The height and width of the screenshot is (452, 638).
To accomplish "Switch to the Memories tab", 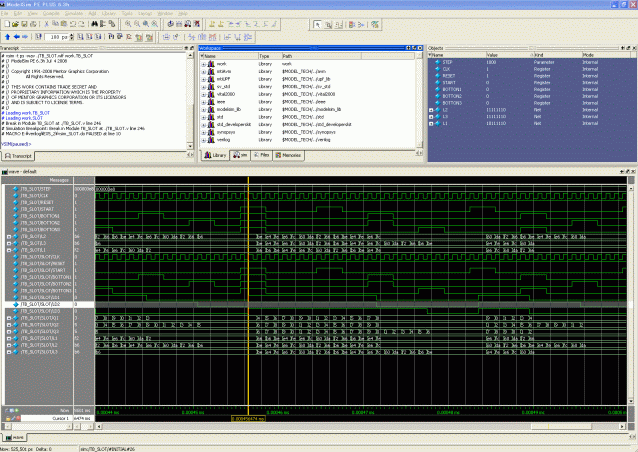I will point(288,155).
